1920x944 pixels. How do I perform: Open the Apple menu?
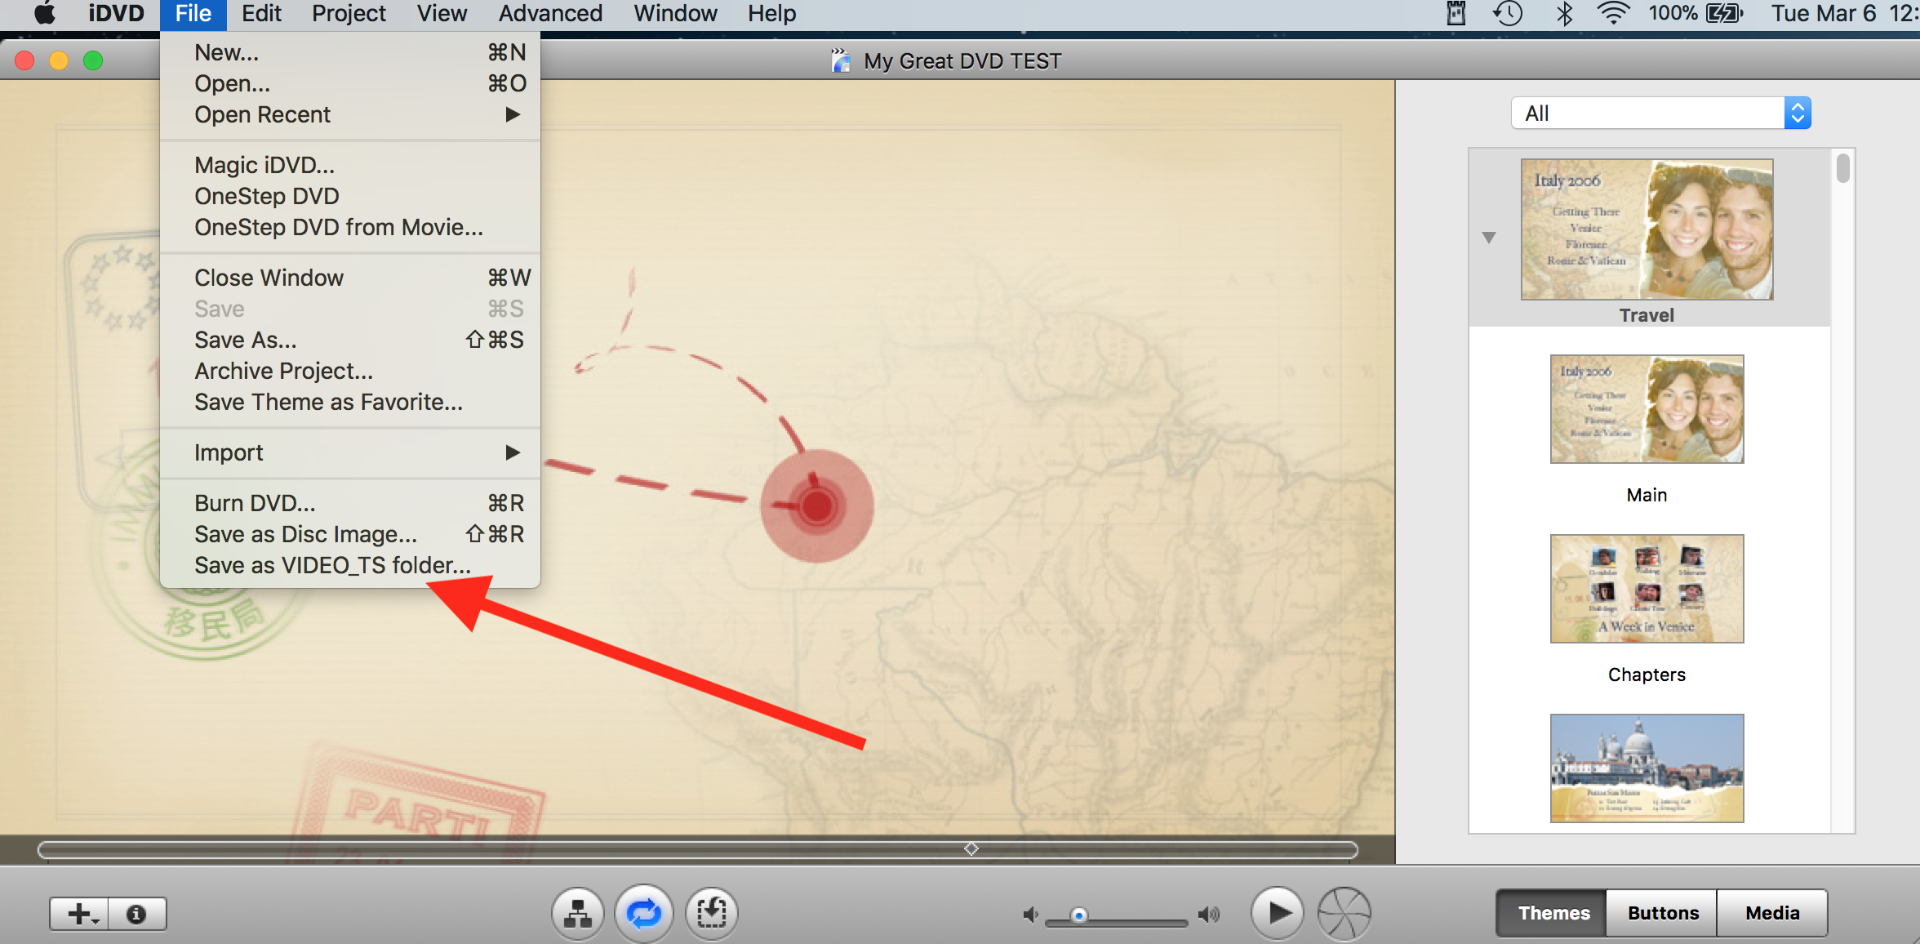point(45,14)
